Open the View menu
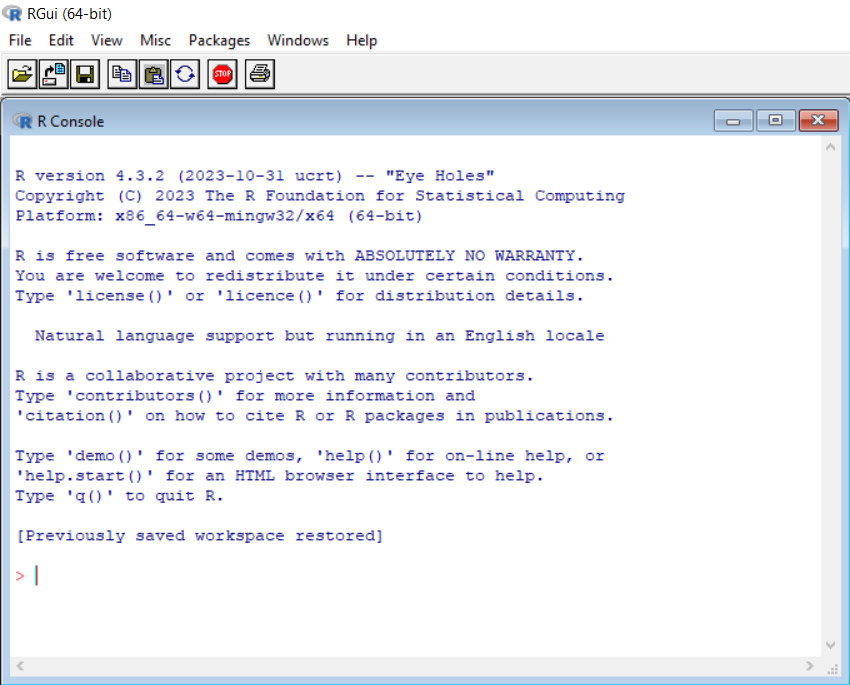The height and width of the screenshot is (685, 850). point(106,41)
